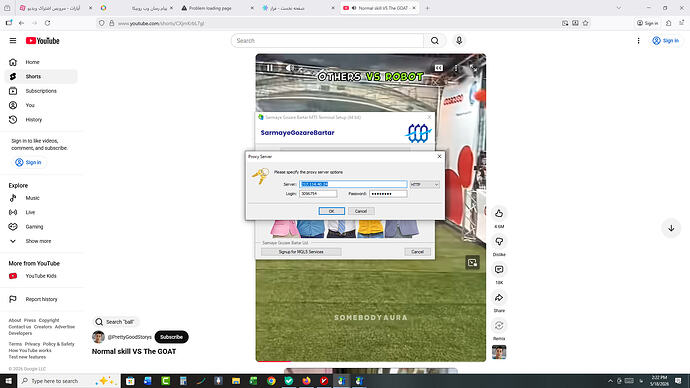The height and width of the screenshot is (388, 690).
Task: Open YouTube Kids link
Action: (x=41, y=276)
